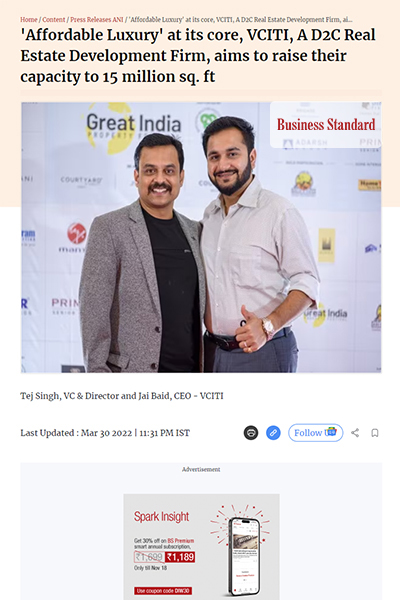Click the truncated article title breadcrumb
Screen dimensions: 400x600
pyautogui.click(x=240, y=20)
